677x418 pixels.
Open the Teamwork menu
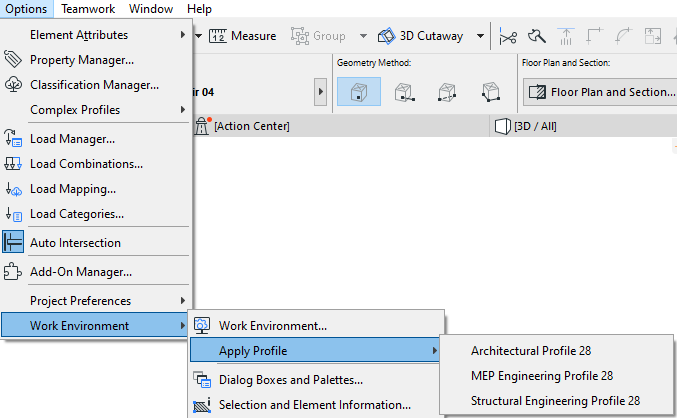[88, 9]
